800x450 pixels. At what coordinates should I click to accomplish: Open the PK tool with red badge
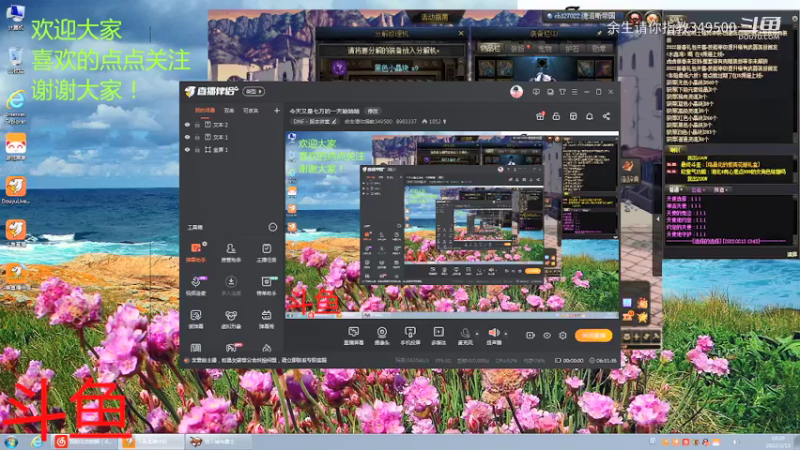[x=232, y=348]
